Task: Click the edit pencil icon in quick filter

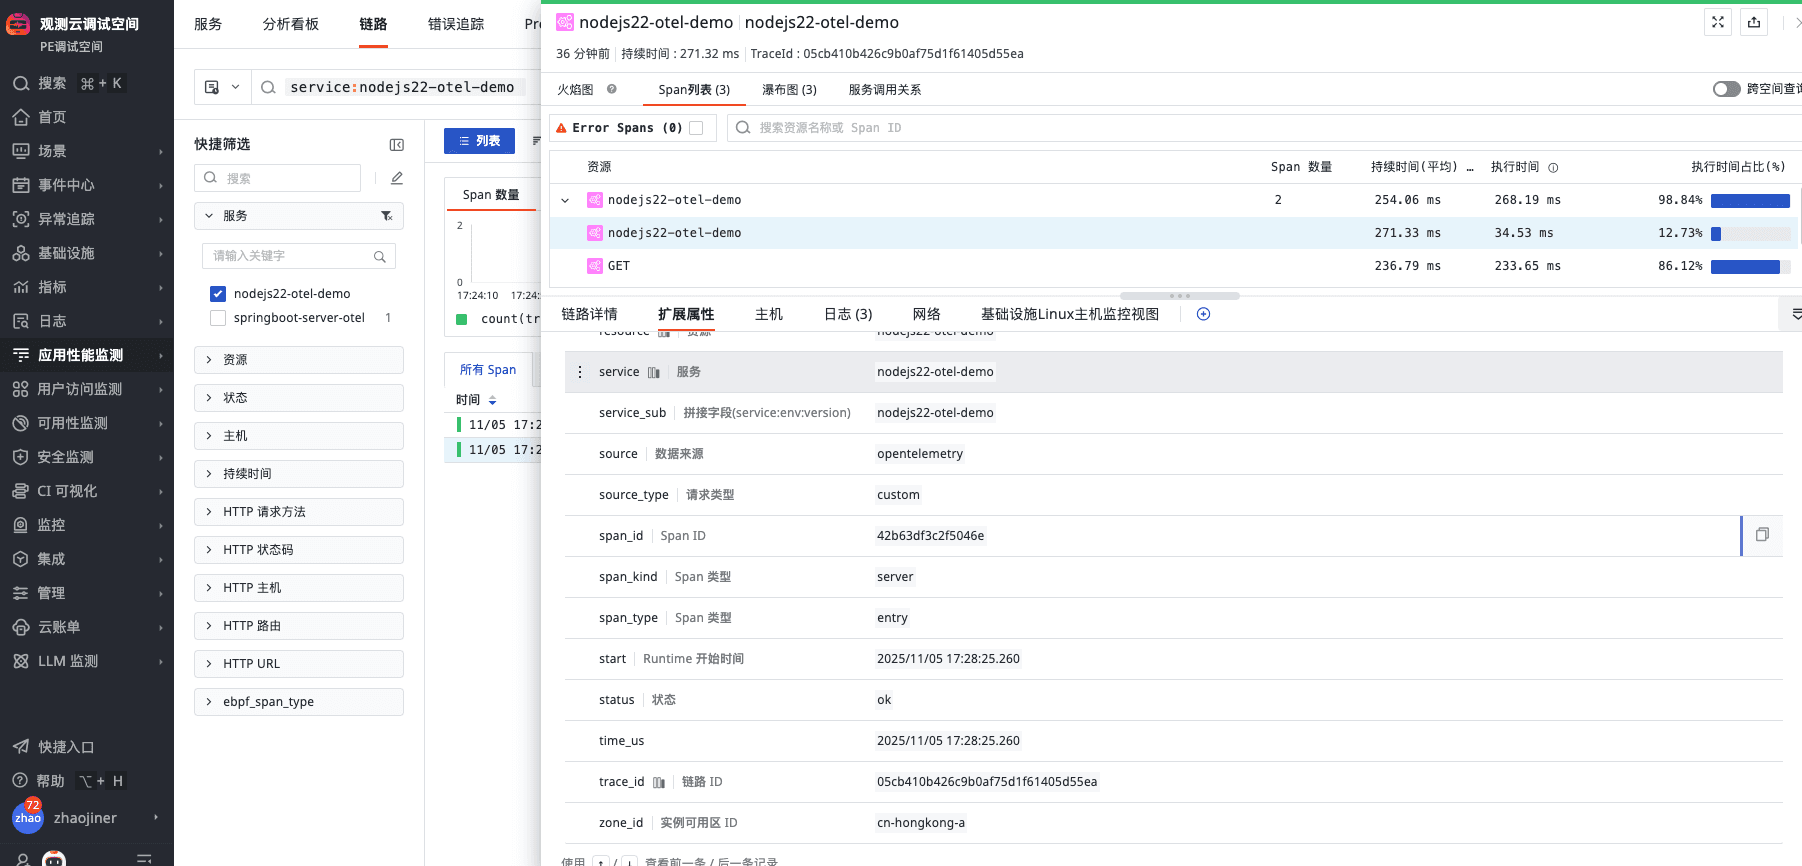Action: 396,178
